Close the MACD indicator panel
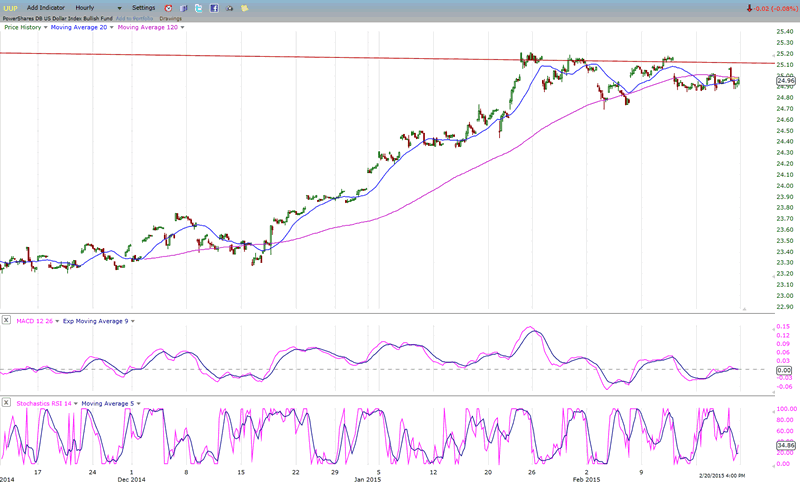This screenshot has height=482, width=800. tap(6, 321)
